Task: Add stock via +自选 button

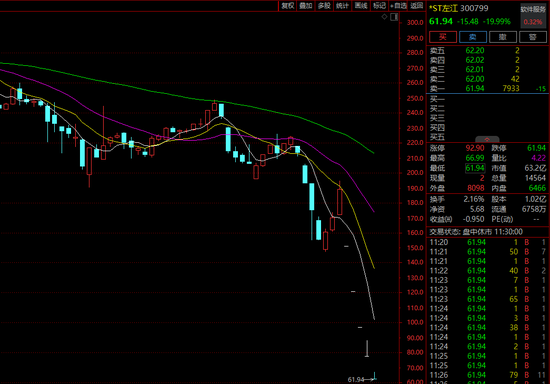Action: tap(398, 6)
